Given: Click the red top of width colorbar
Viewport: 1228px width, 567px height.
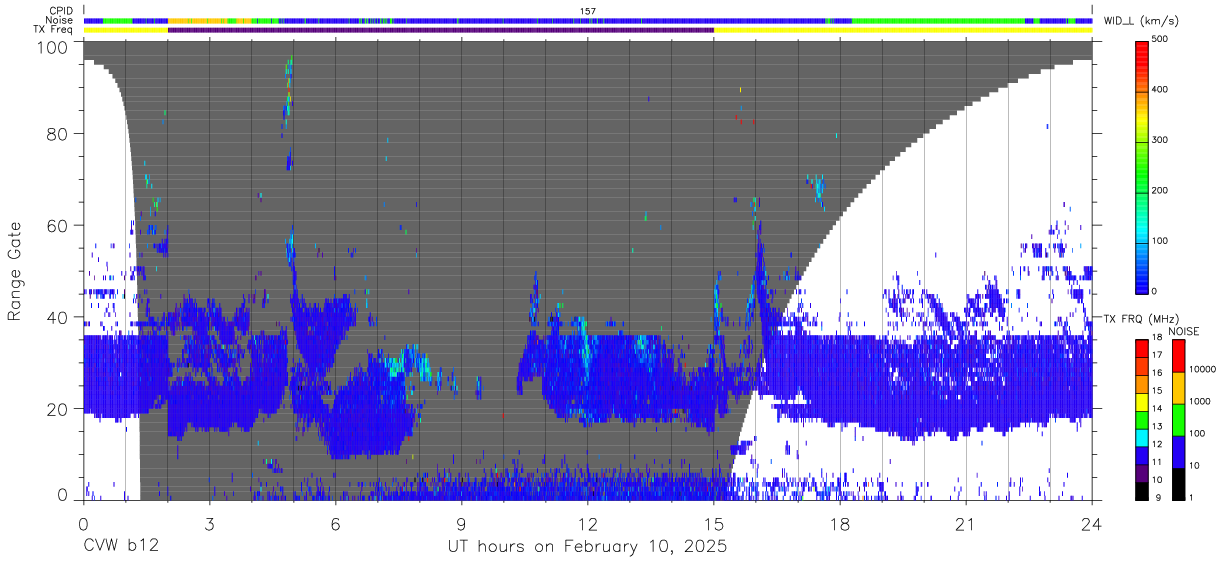Looking at the screenshot, I should 1141,50.
